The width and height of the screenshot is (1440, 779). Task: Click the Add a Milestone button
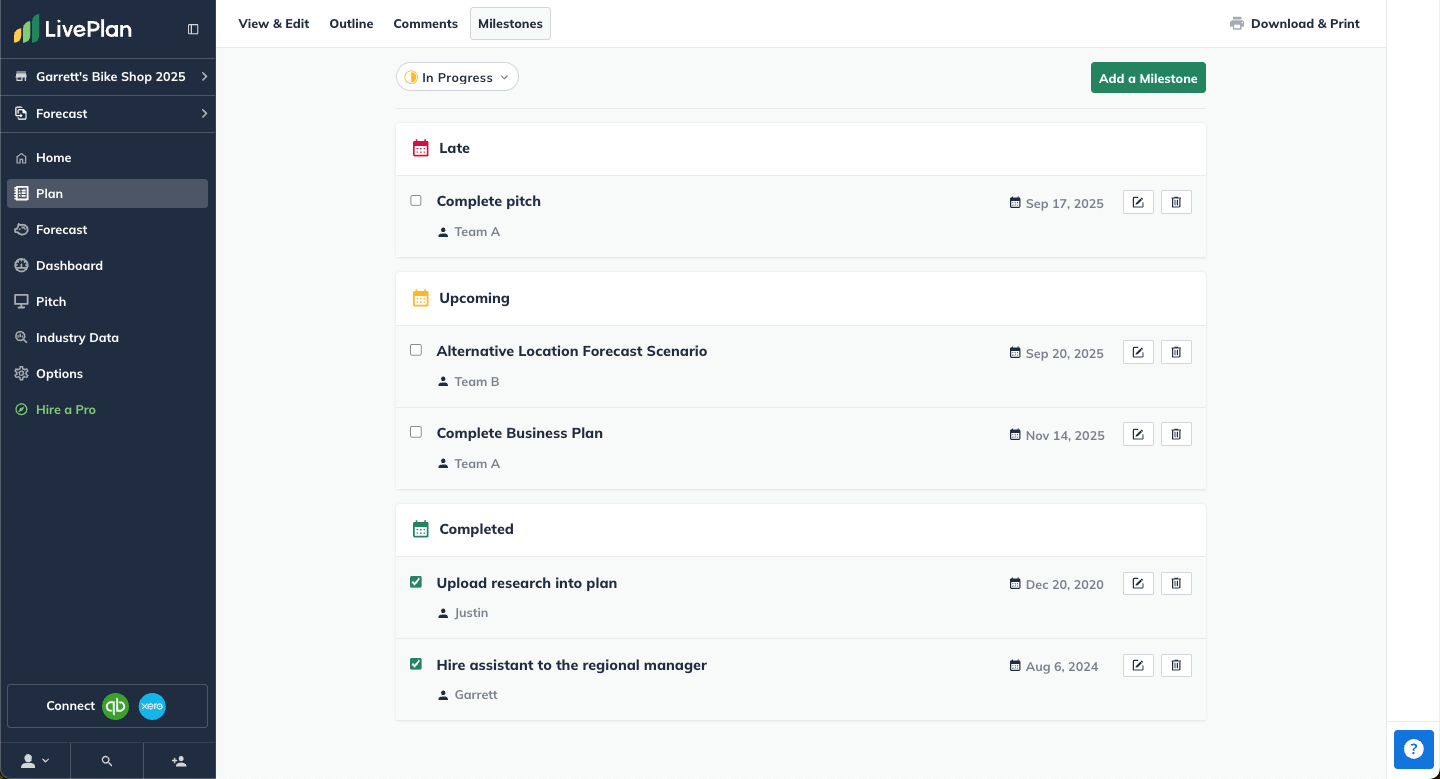(1148, 77)
